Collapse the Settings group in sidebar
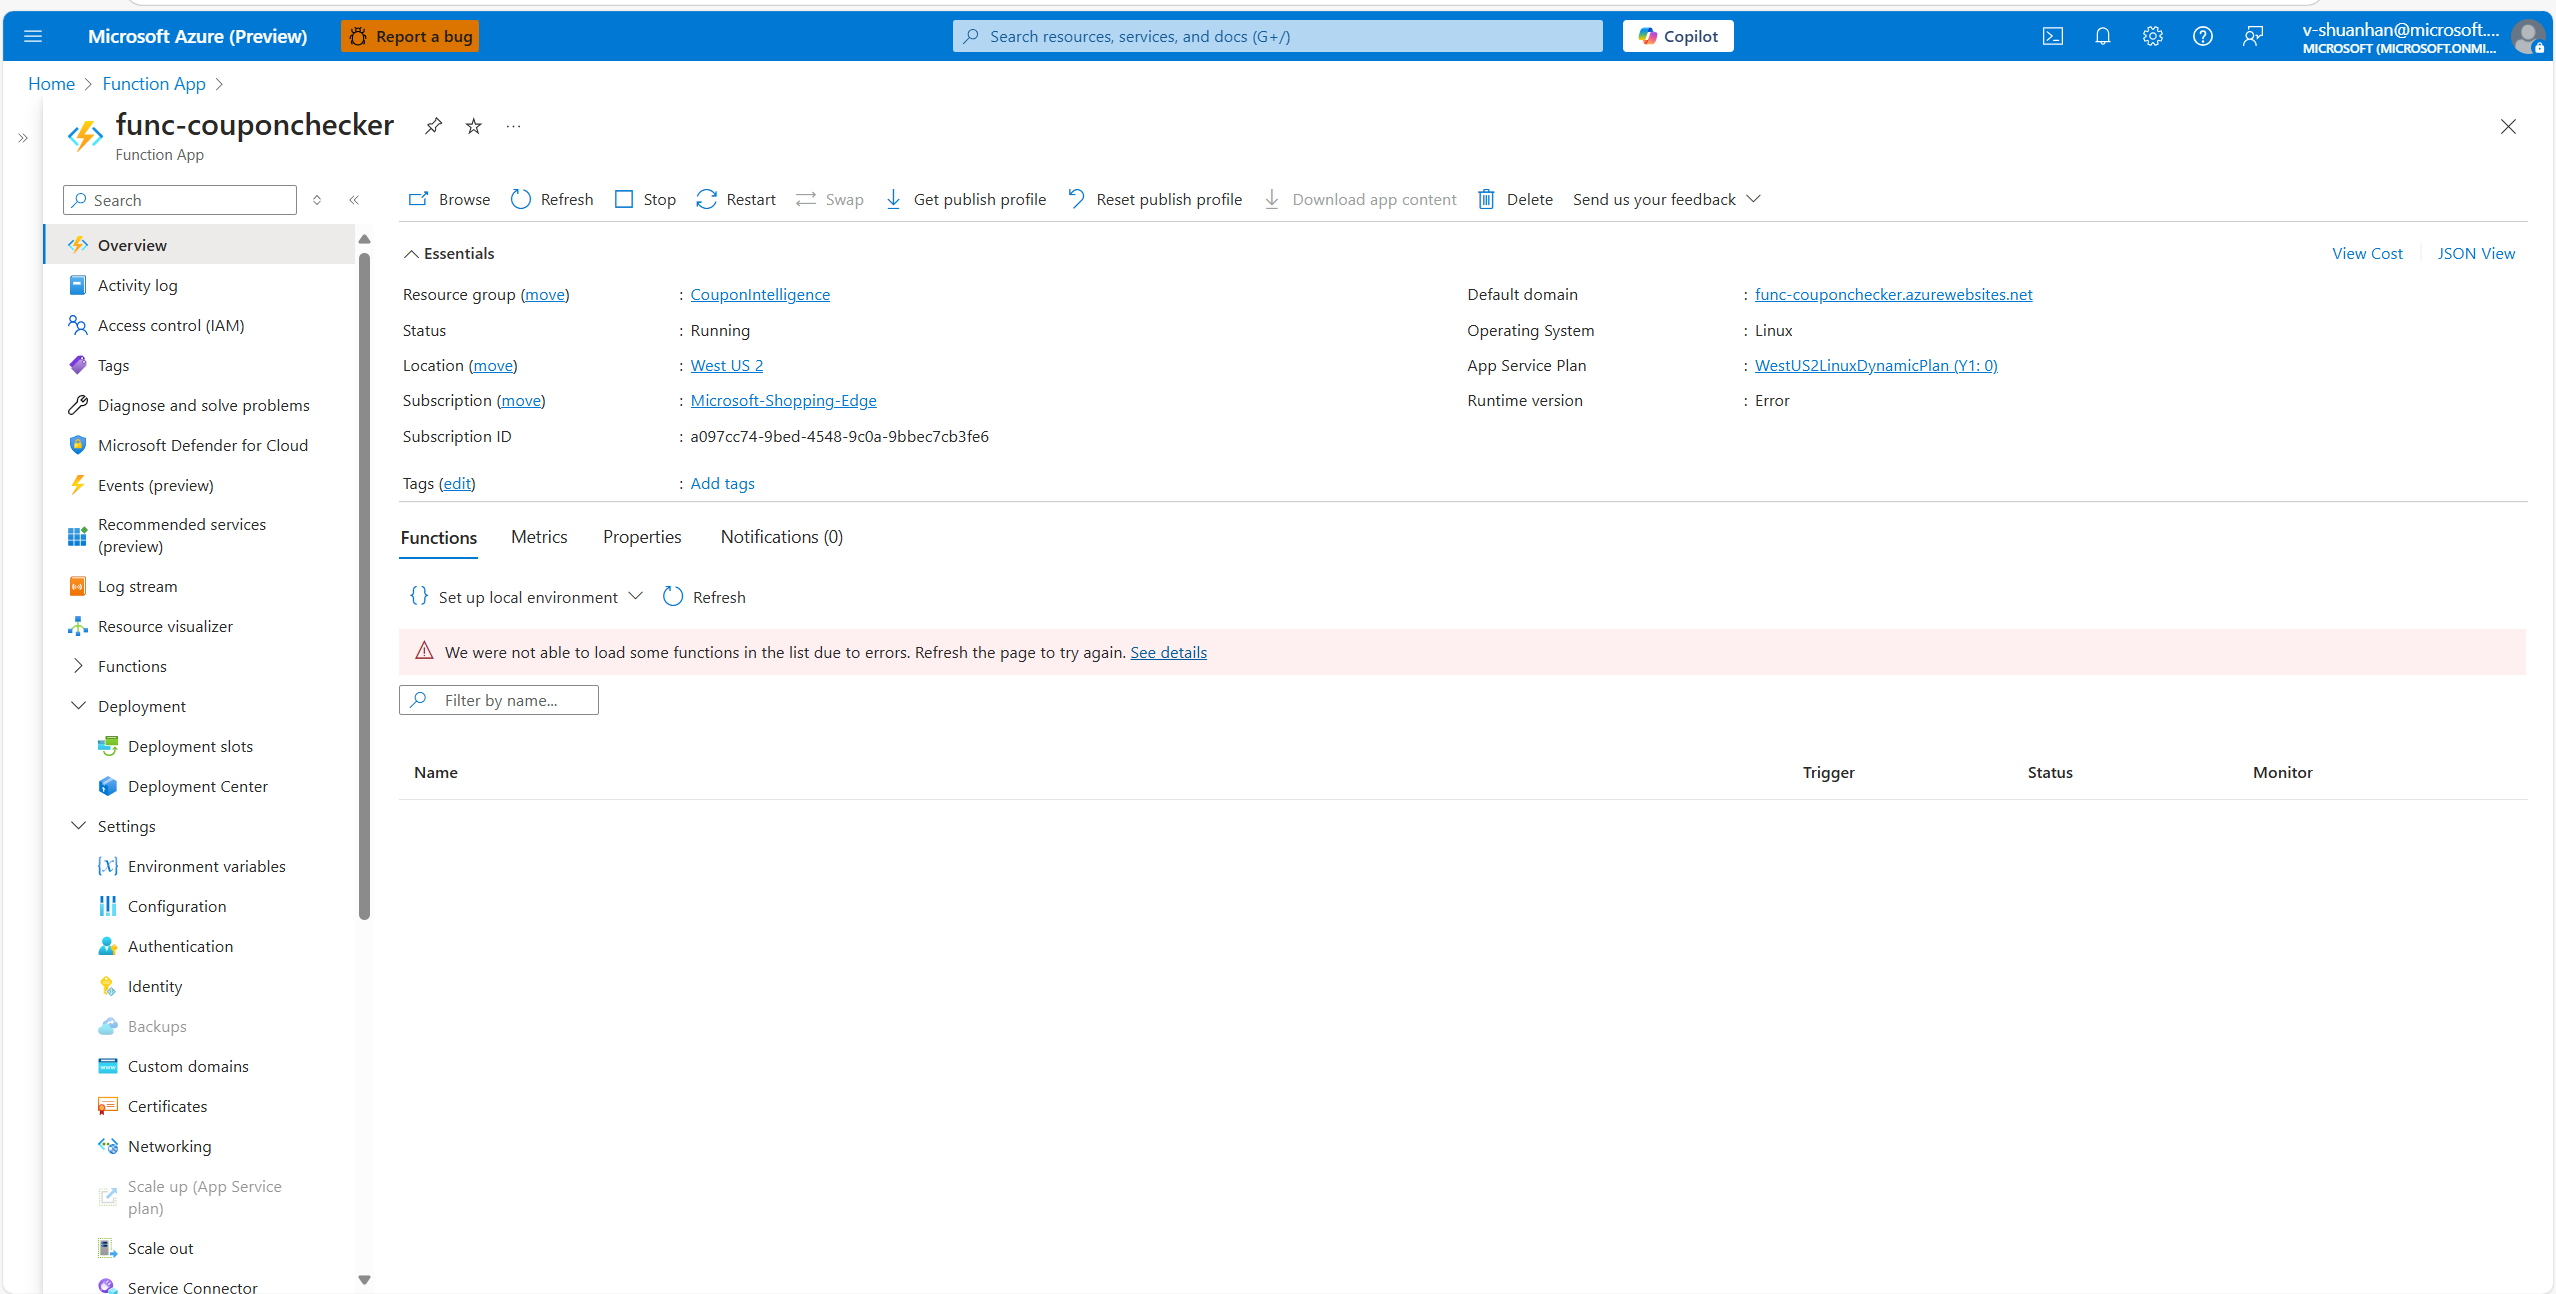 (x=78, y=826)
